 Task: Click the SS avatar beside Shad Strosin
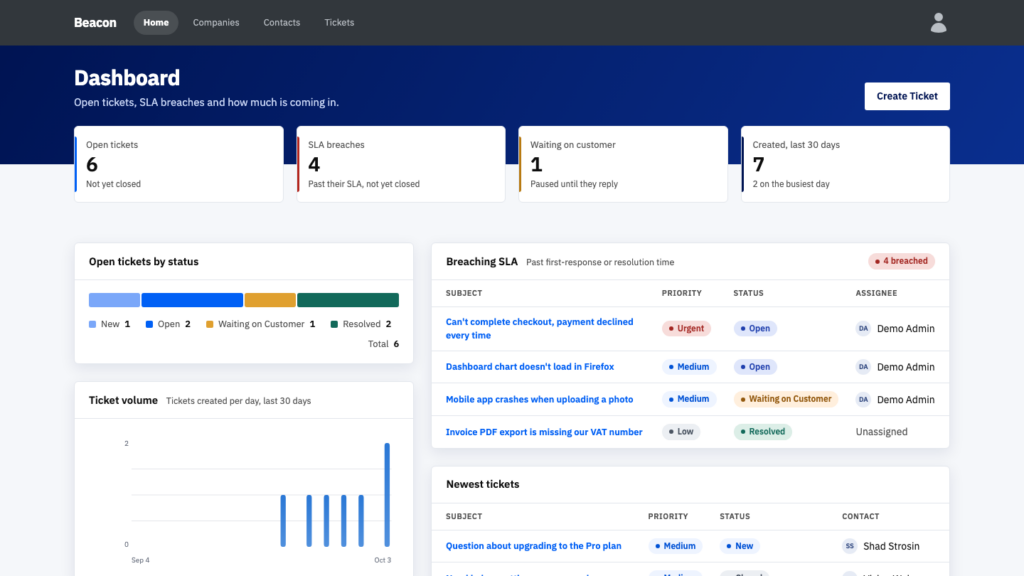[849, 546]
